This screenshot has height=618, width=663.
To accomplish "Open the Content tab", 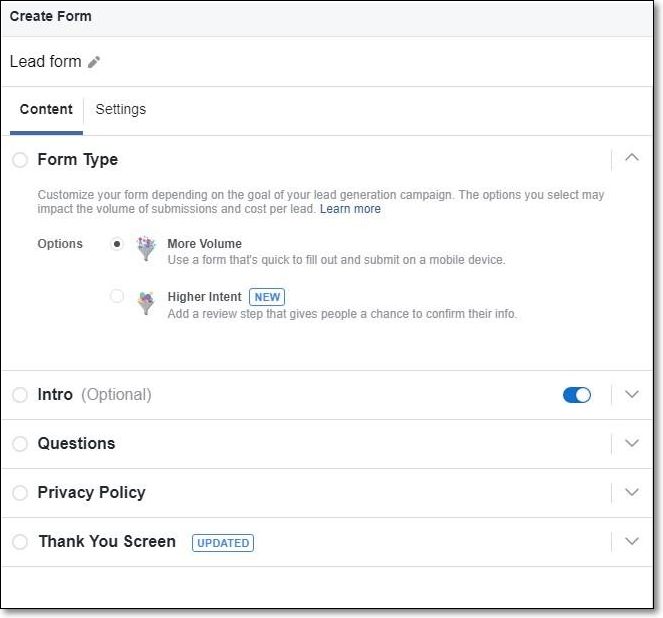I will coord(46,109).
